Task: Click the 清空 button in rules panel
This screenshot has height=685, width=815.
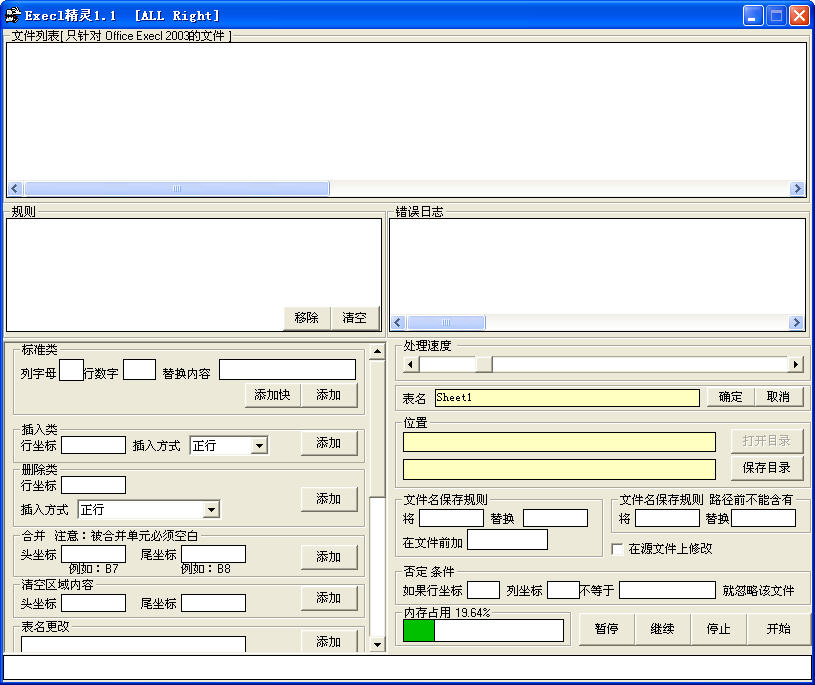Action: click(x=355, y=318)
